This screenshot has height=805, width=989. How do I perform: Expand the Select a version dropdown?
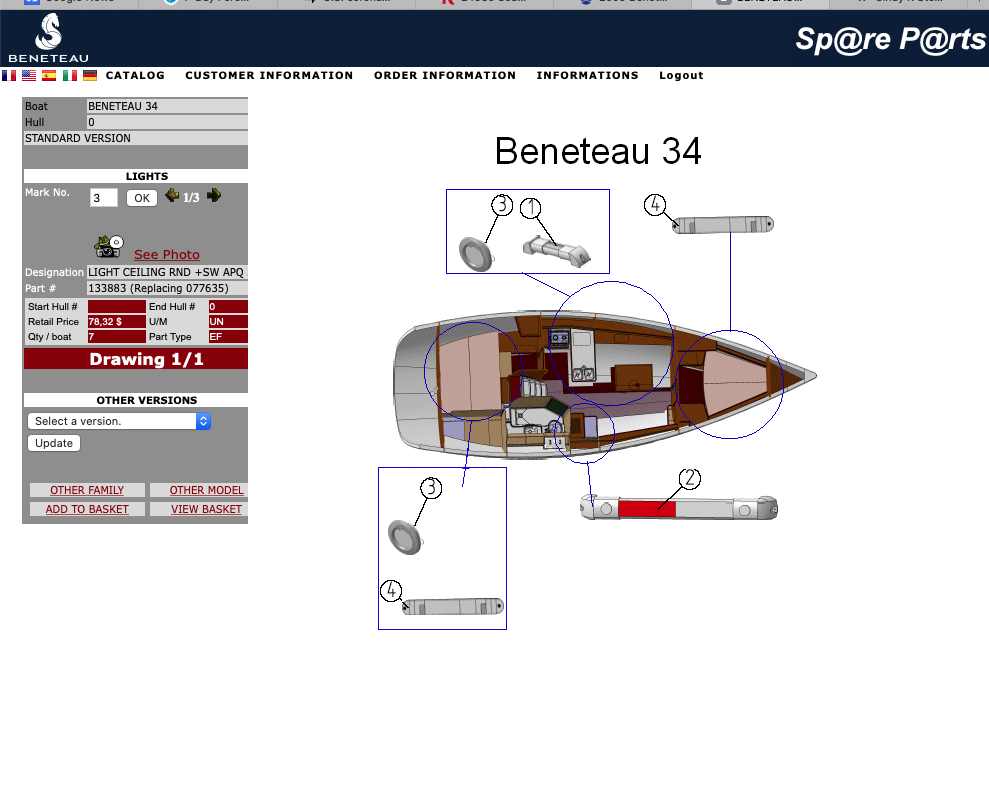tap(119, 421)
